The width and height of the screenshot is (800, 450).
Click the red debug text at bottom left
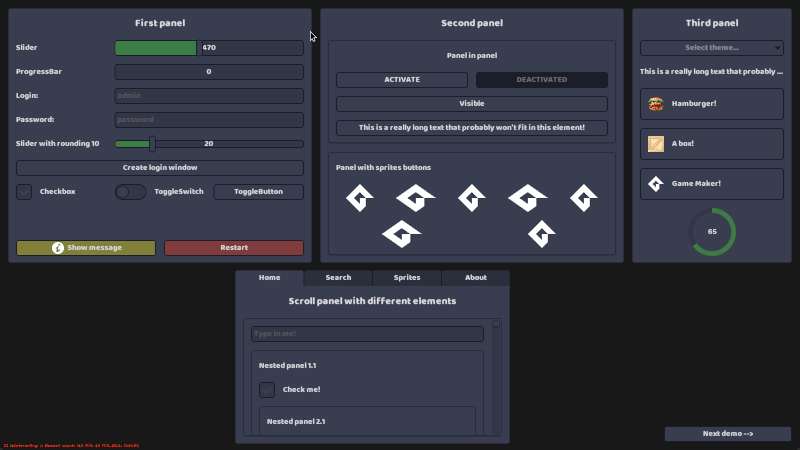(71, 446)
